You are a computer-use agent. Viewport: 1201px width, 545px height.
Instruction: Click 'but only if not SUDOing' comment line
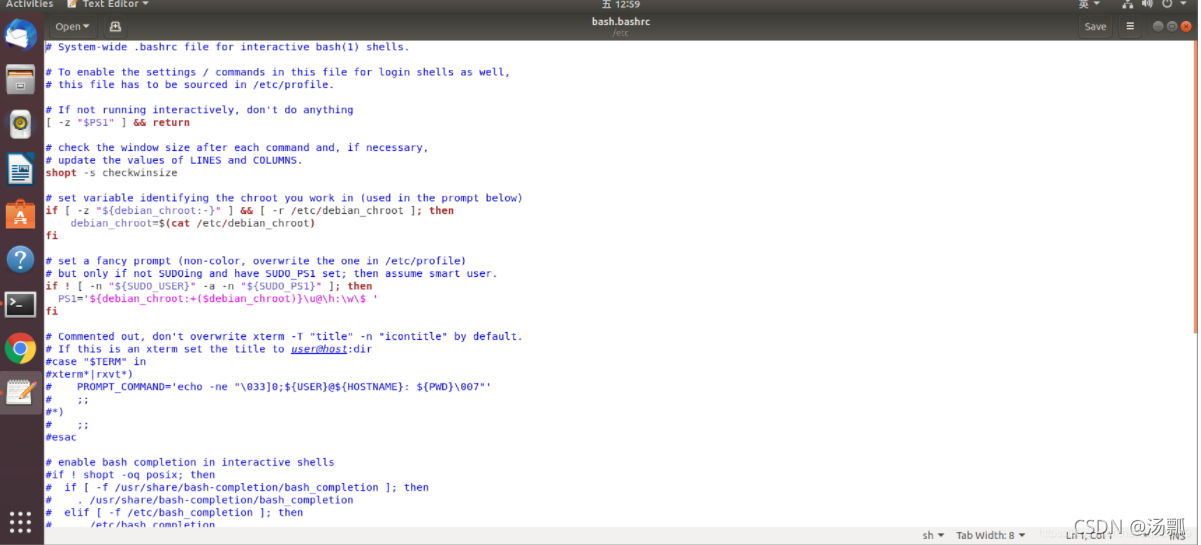[x=271, y=273]
